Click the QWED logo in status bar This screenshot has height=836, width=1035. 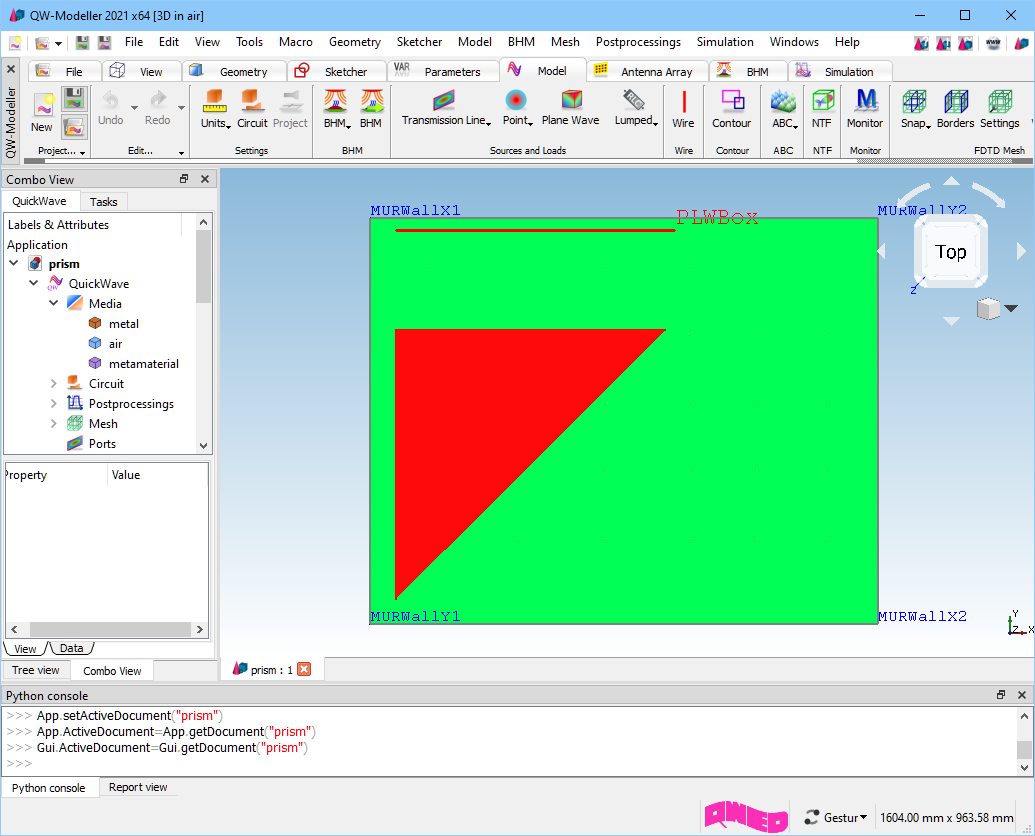[x=746, y=817]
